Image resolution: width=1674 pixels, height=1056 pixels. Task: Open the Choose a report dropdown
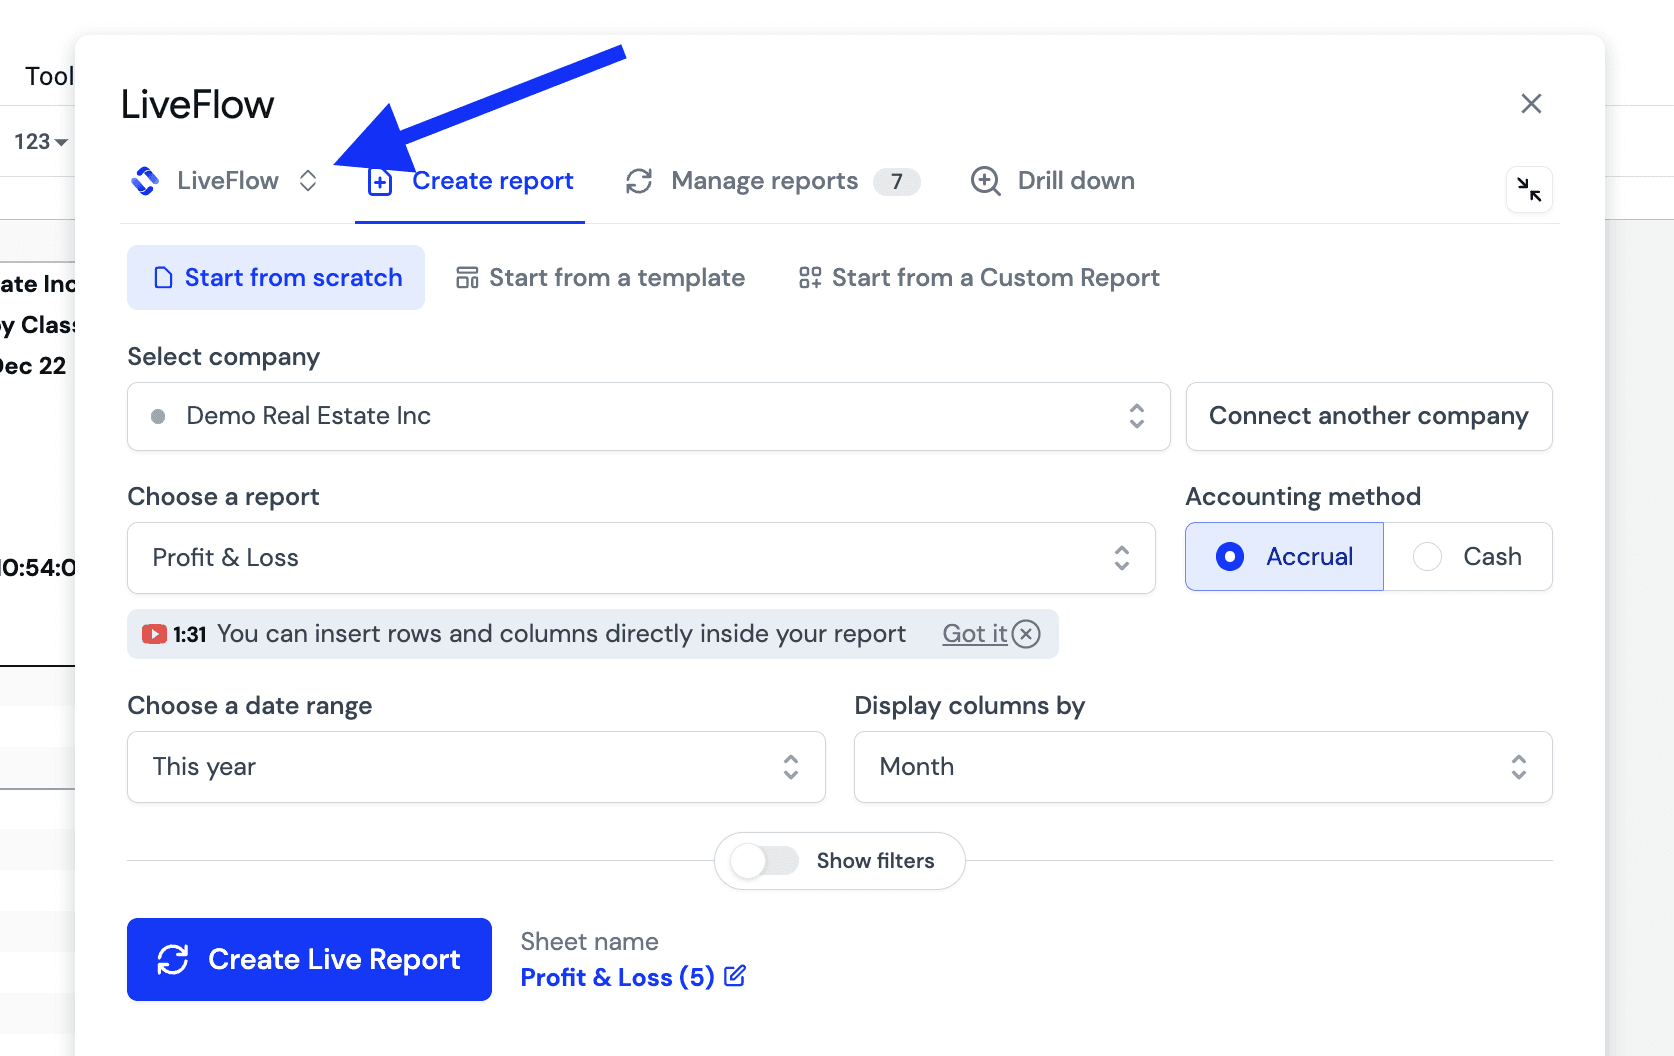[641, 558]
